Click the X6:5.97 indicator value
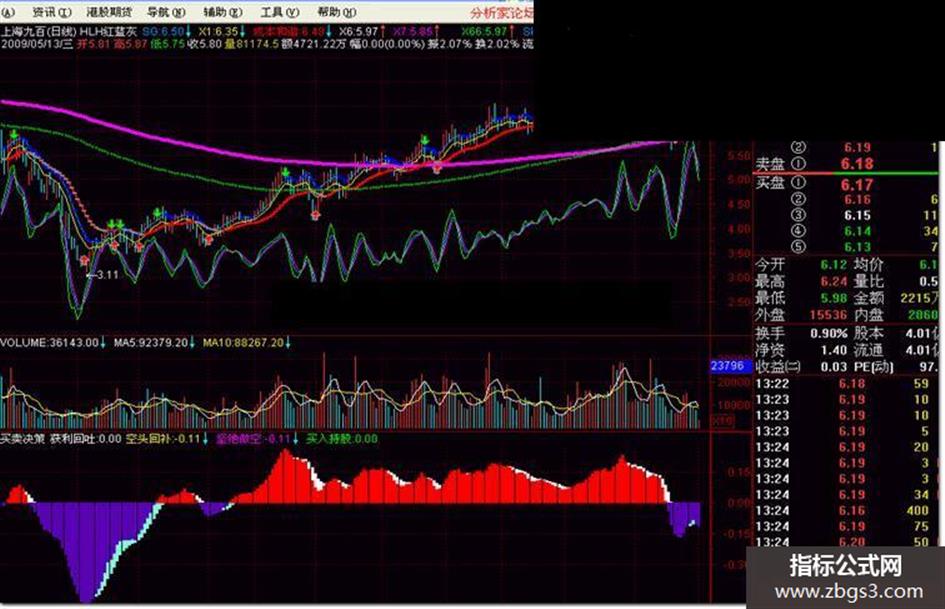This screenshot has width=945, height=609. pos(358,31)
